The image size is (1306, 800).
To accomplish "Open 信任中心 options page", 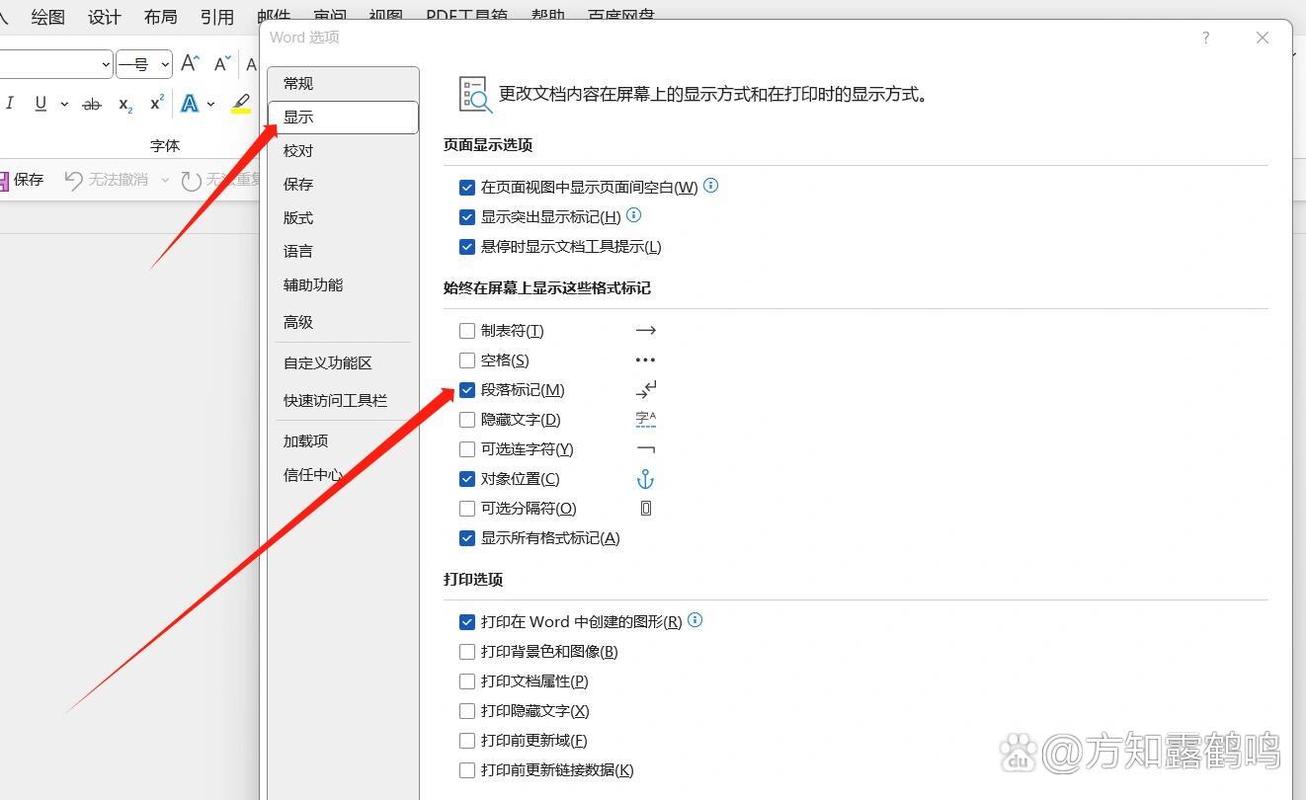I will [343, 475].
